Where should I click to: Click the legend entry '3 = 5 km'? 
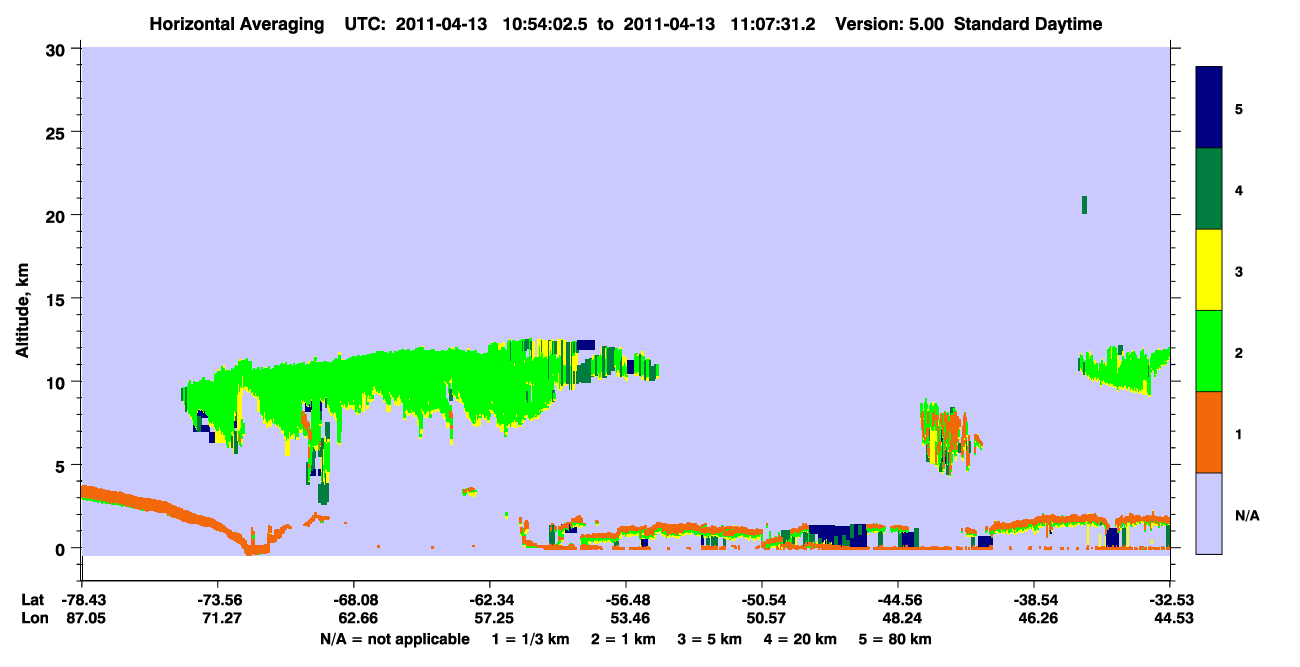coord(710,639)
